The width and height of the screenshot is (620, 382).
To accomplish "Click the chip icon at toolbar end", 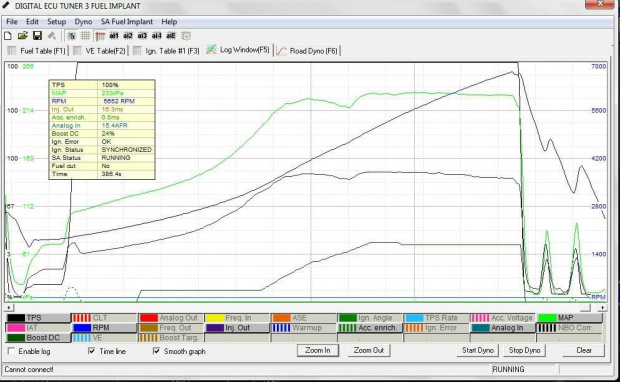I will click(186, 36).
